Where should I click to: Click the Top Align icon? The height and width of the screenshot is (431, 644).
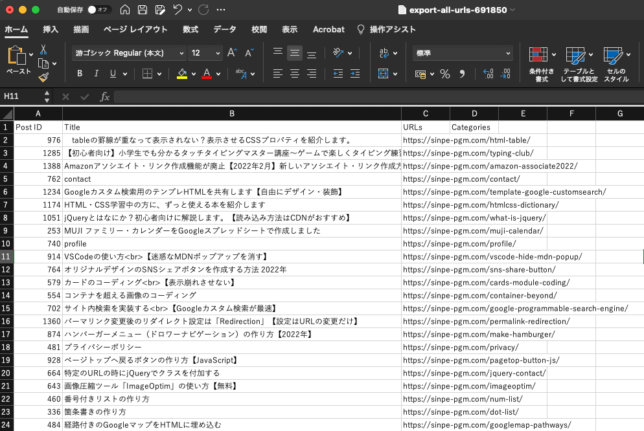coord(278,53)
